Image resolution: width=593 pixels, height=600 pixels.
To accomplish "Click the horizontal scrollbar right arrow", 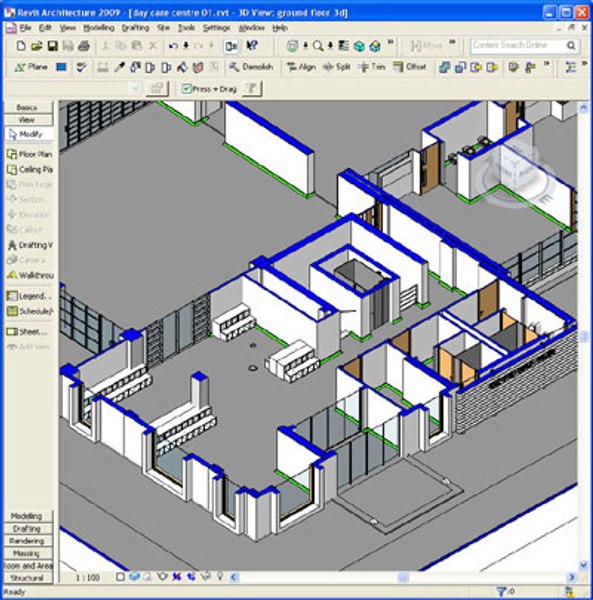I will pos(572,577).
